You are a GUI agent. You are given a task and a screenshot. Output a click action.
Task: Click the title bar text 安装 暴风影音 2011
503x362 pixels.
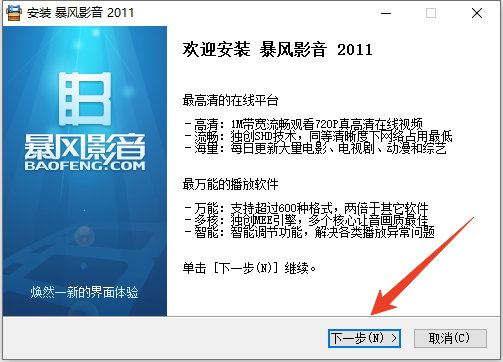pyautogui.click(x=80, y=13)
